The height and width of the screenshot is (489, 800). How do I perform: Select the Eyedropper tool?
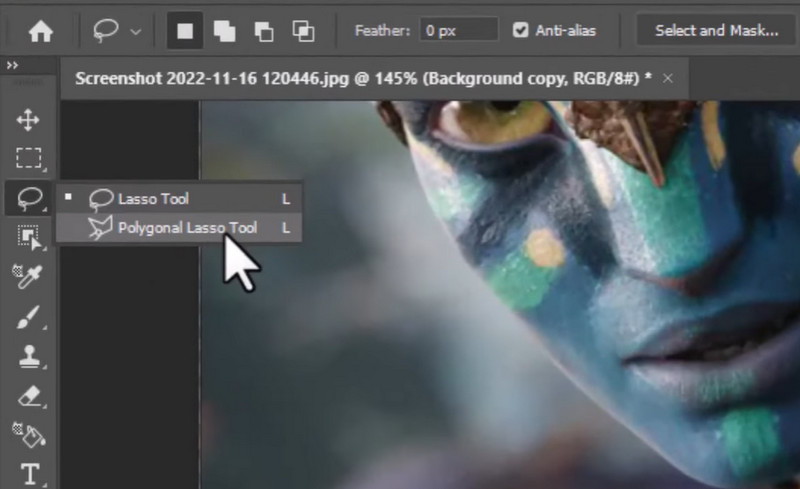pyautogui.click(x=28, y=277)
